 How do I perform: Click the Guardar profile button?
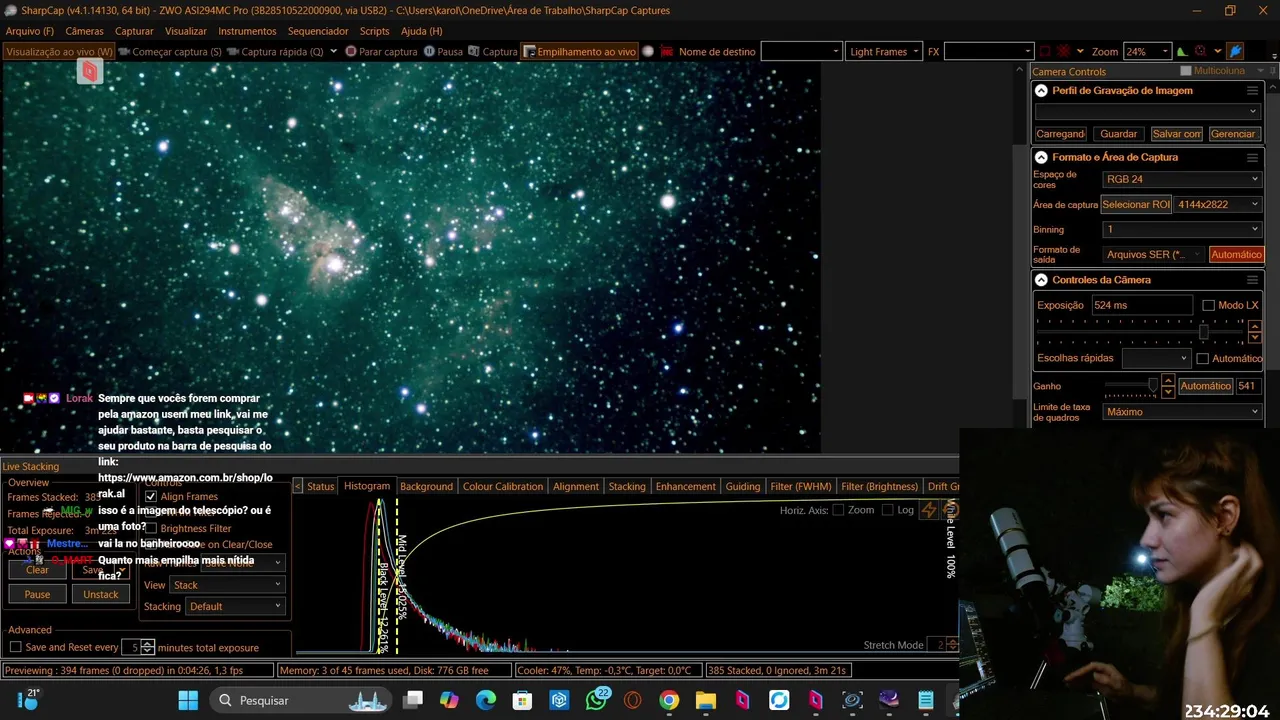point(1118,134)
